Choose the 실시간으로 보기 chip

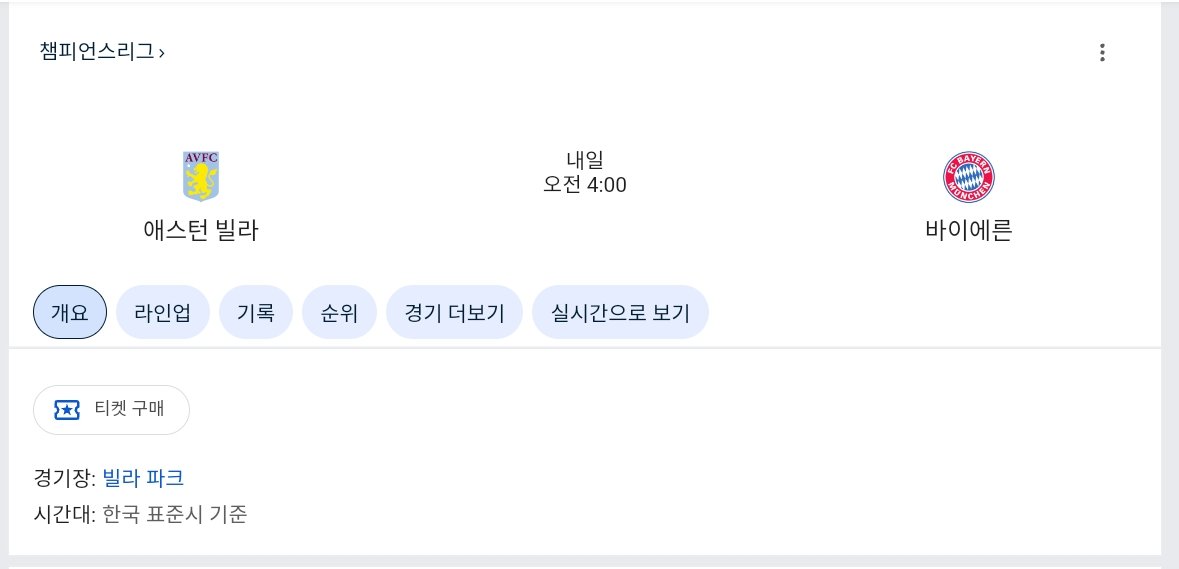pyautogui.click(x=620, y=313)
